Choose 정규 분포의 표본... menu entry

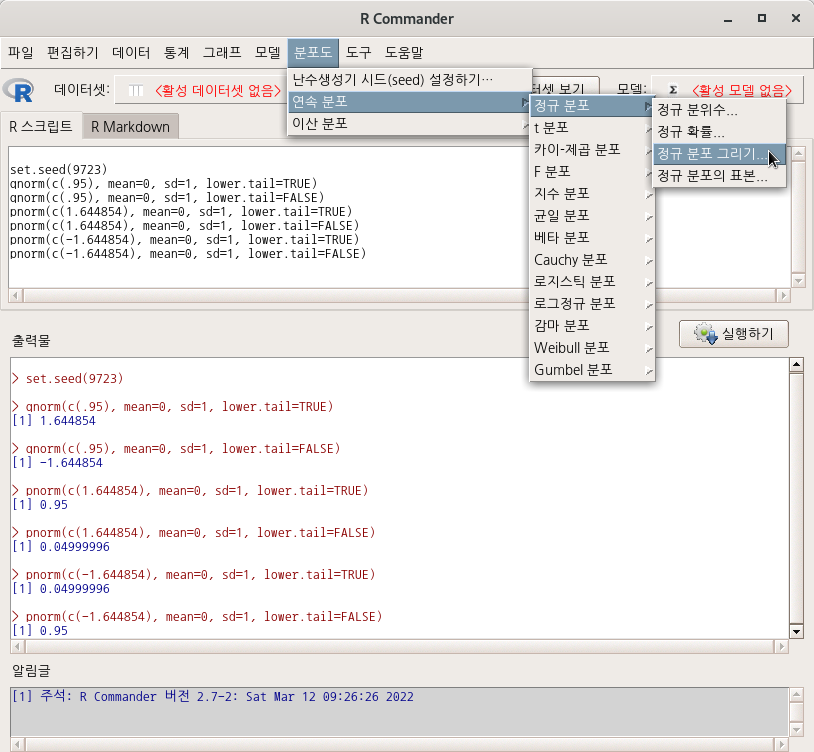pyautogui.click(x=720, y=176)
